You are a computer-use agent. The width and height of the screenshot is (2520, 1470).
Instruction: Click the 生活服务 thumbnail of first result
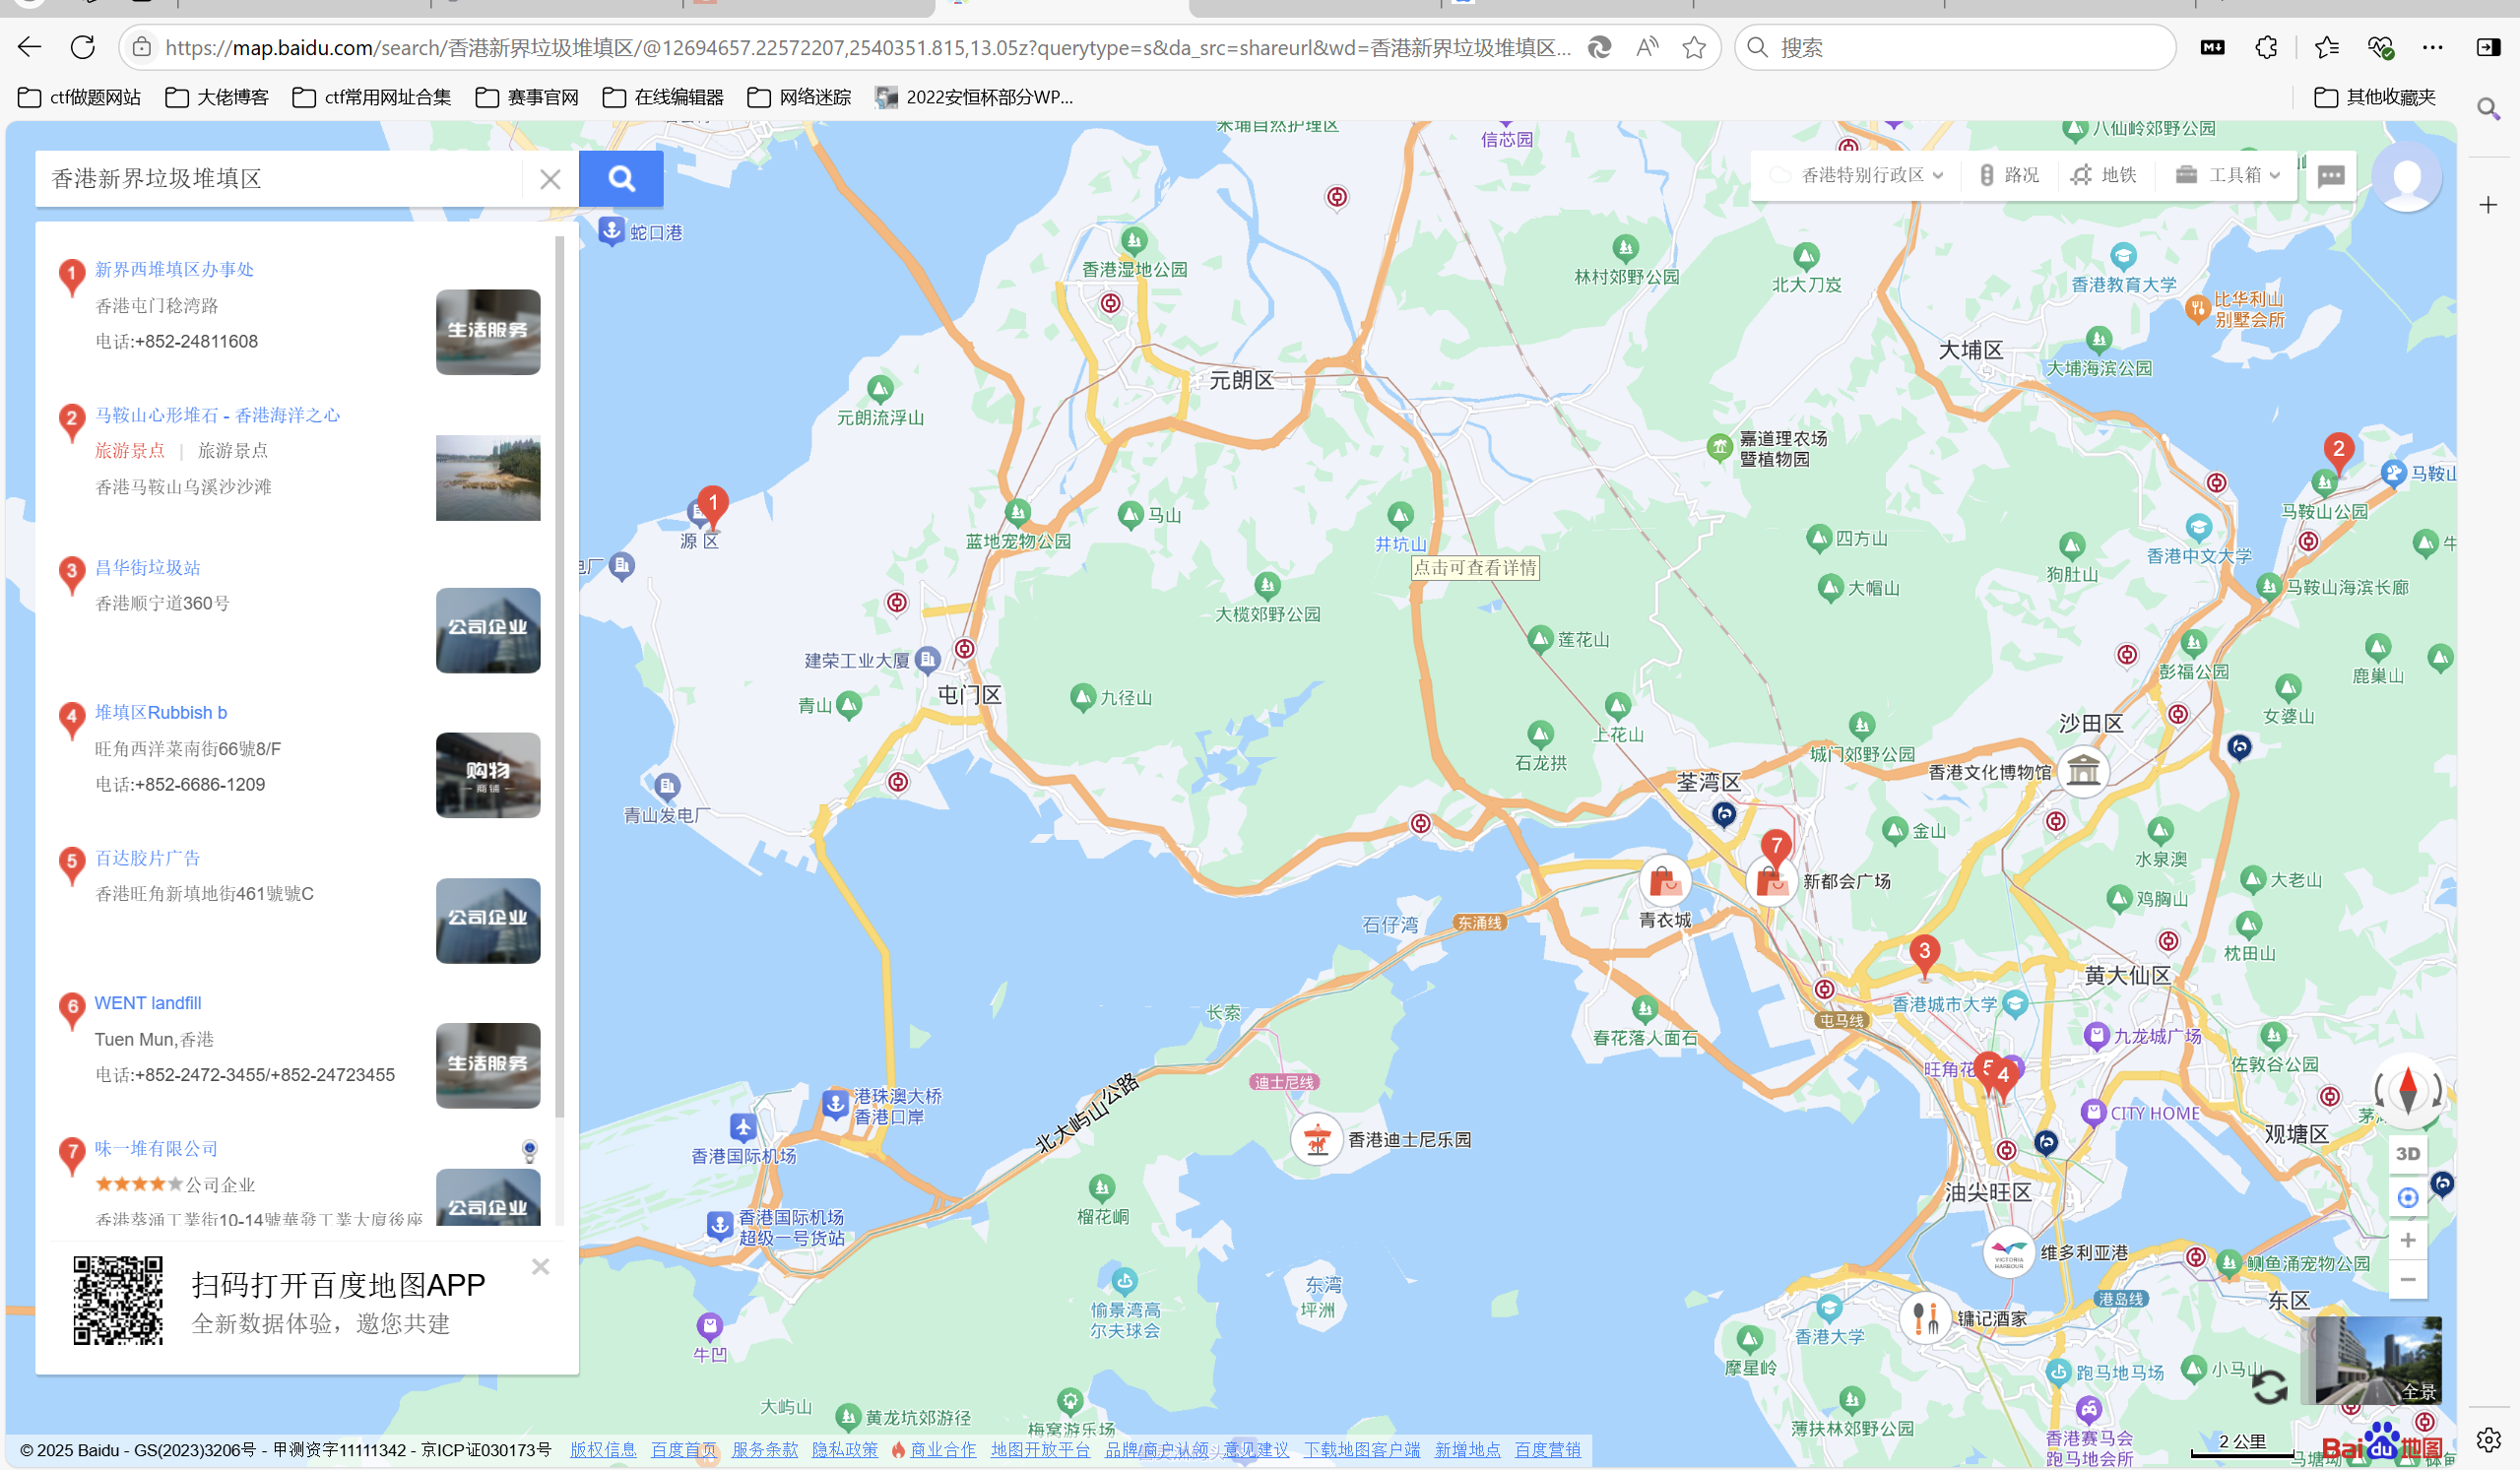(x=488, y=332)
